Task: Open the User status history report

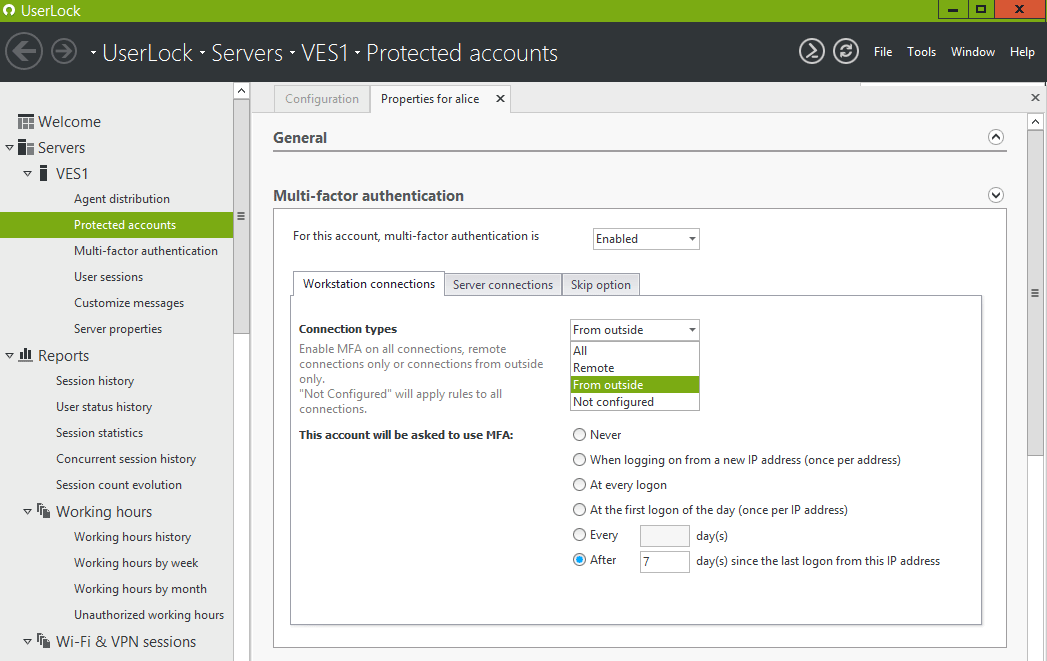Action: [x=103, y=407]
